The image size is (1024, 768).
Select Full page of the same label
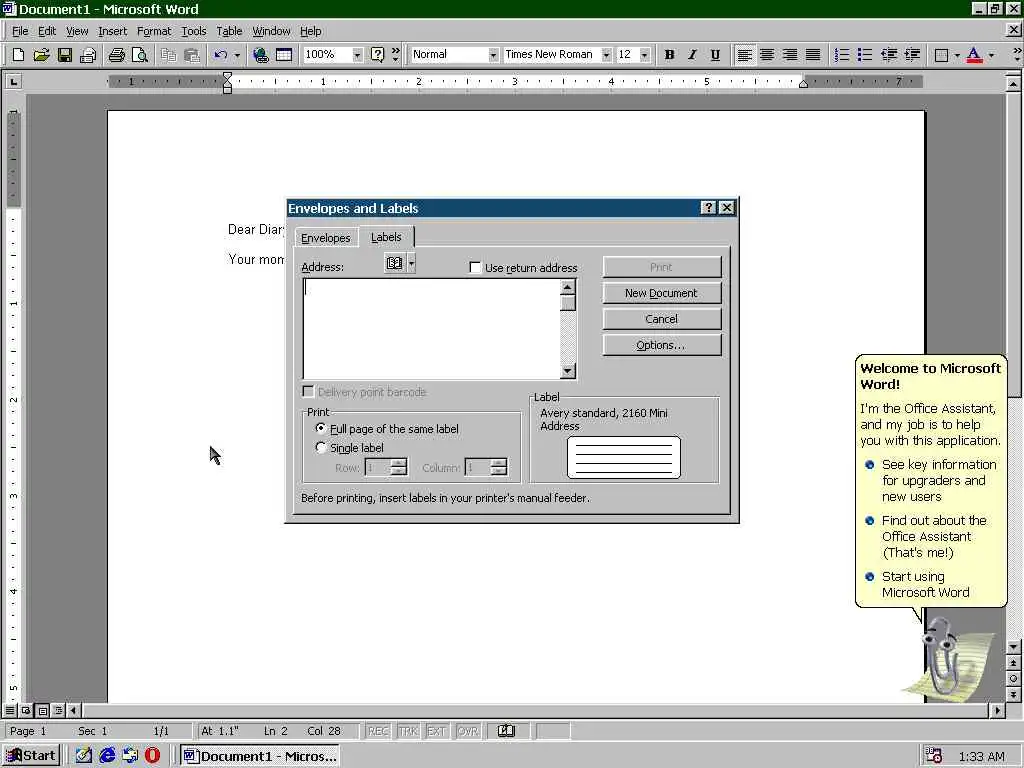pos(321,428)
